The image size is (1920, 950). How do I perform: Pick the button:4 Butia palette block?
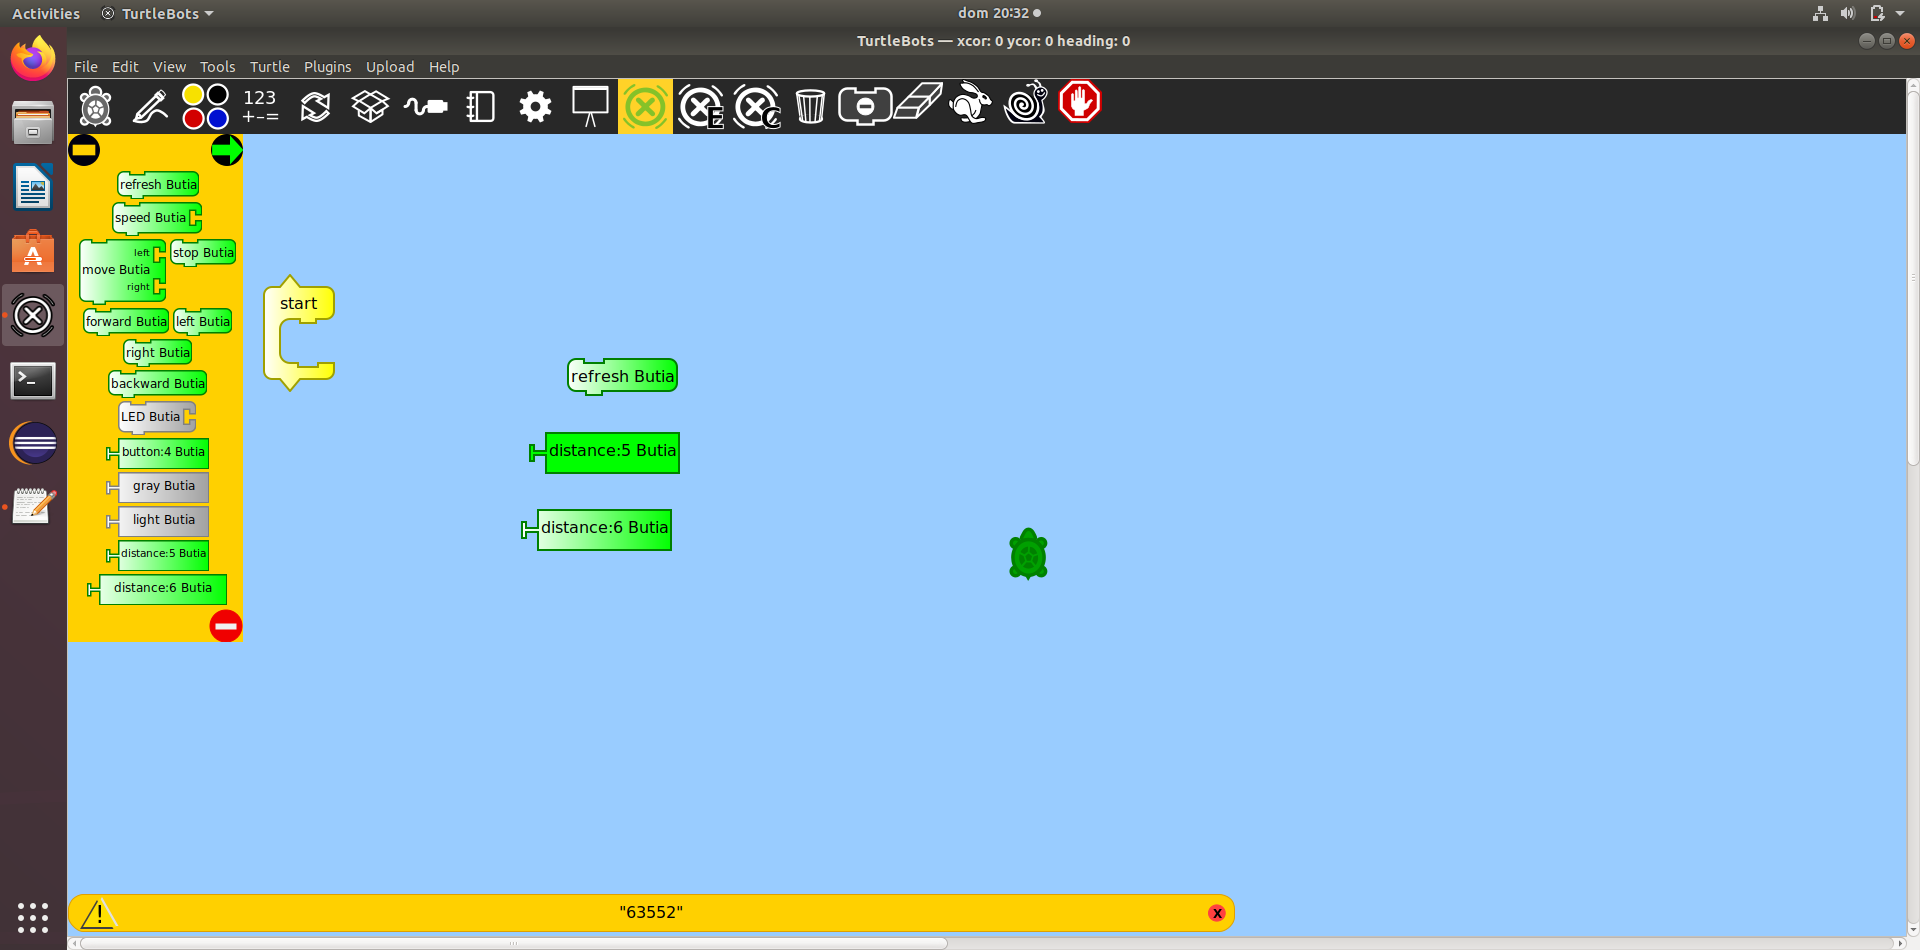(158, 453)
